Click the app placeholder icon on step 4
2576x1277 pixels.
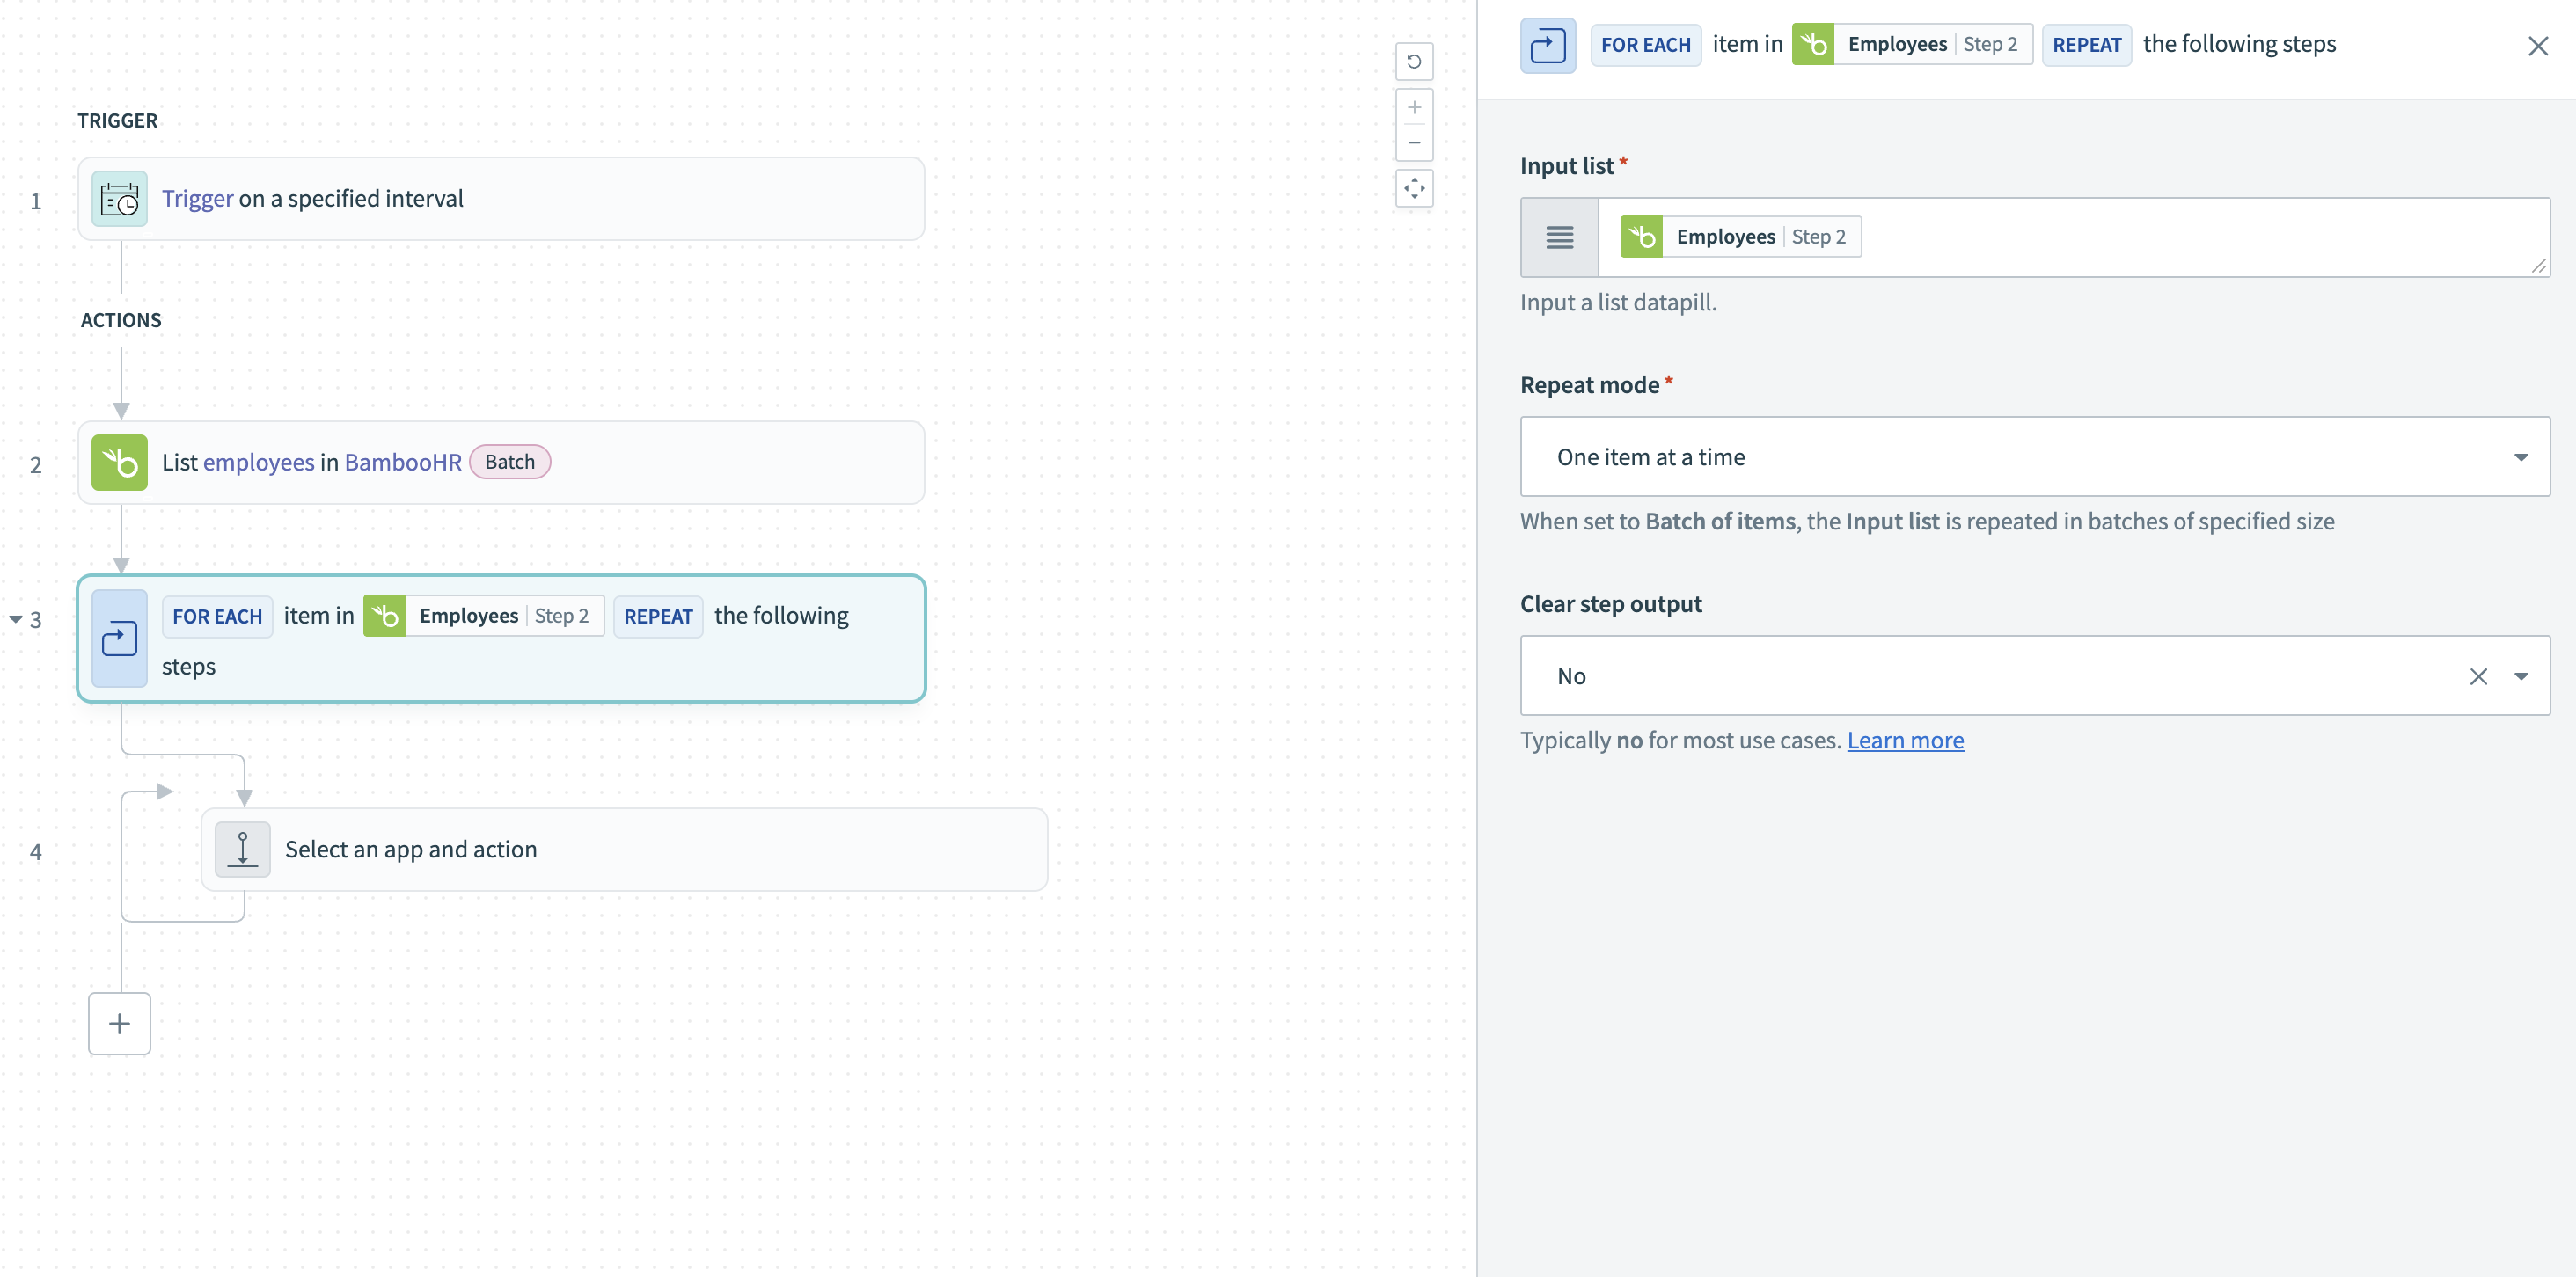point(242,849)
